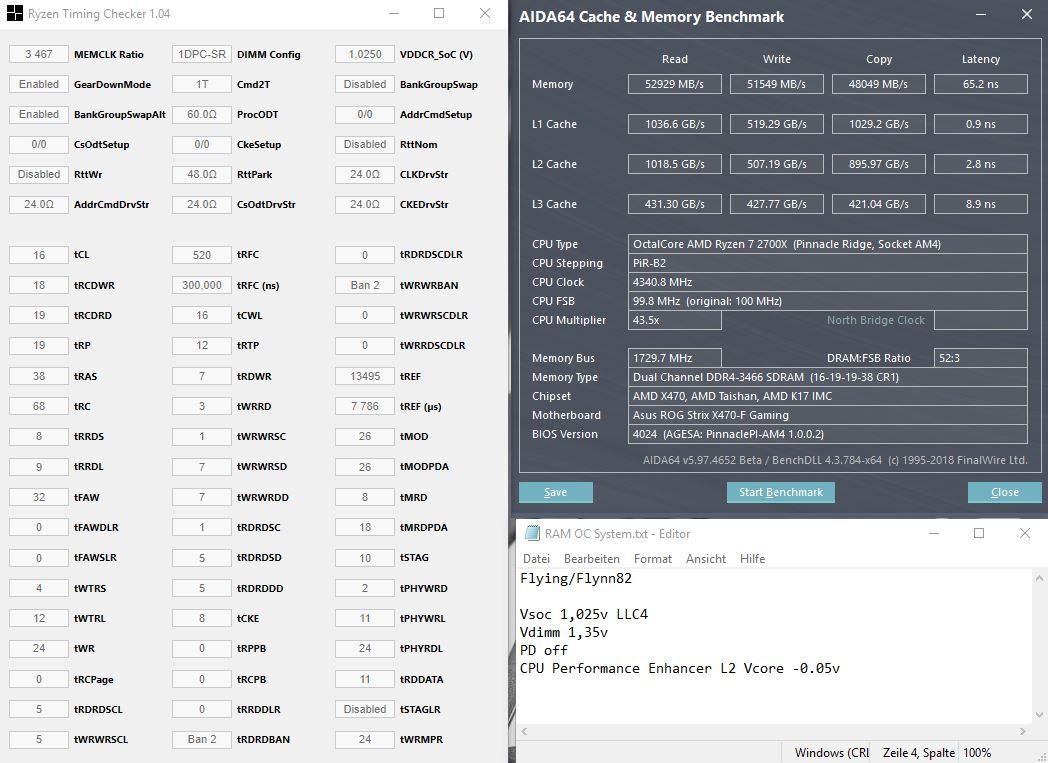Viewport: 1048px width, 763px height.
Task: Click the 'Windows (CRL' encoding status entry
Action: click(831, 753)
